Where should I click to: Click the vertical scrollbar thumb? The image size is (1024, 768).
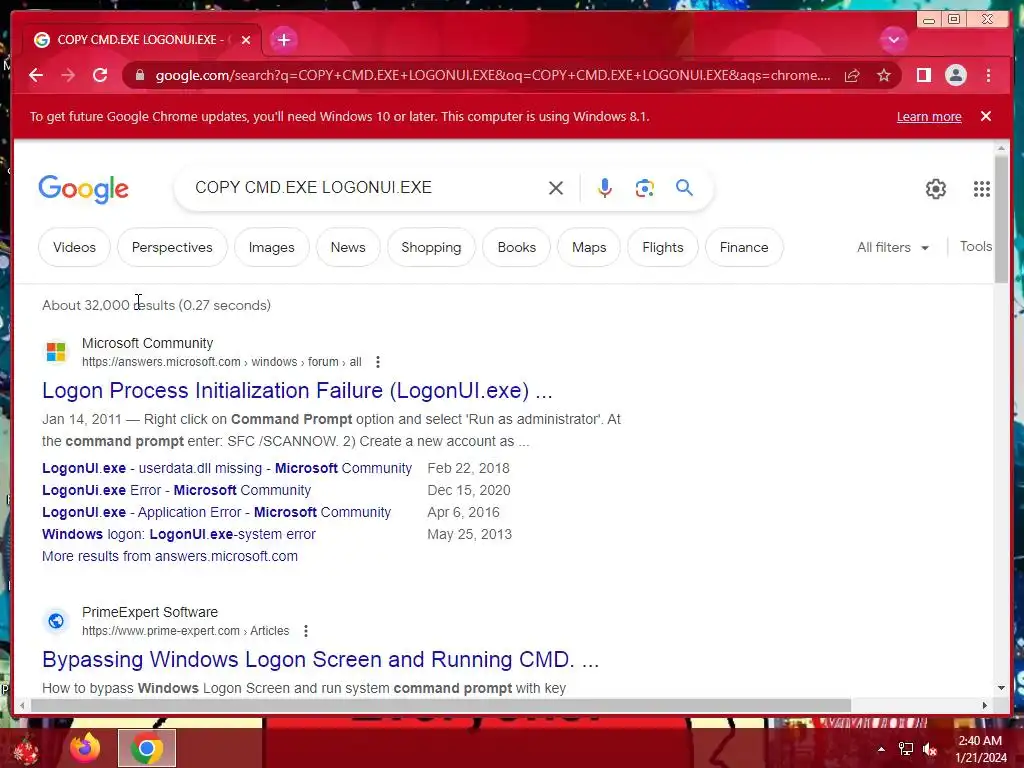(1001, 219)
